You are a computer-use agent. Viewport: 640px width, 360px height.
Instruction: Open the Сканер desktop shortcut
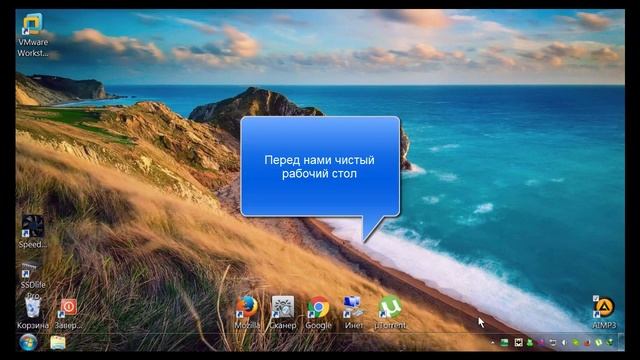(283, 313)
